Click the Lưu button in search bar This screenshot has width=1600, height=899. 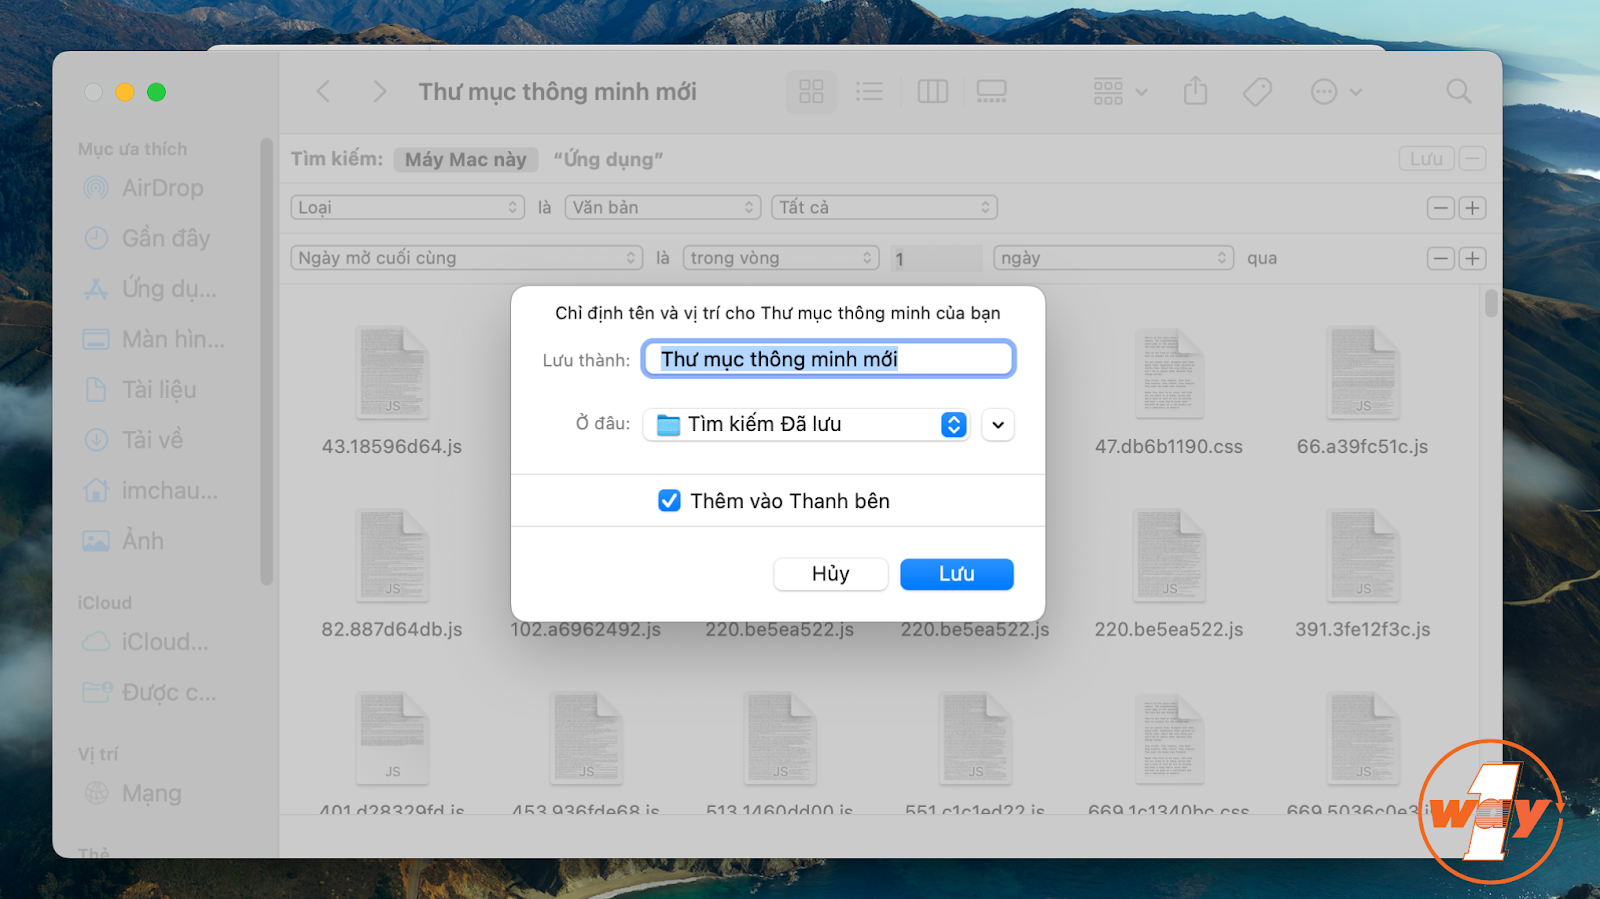coord(1426,159)
